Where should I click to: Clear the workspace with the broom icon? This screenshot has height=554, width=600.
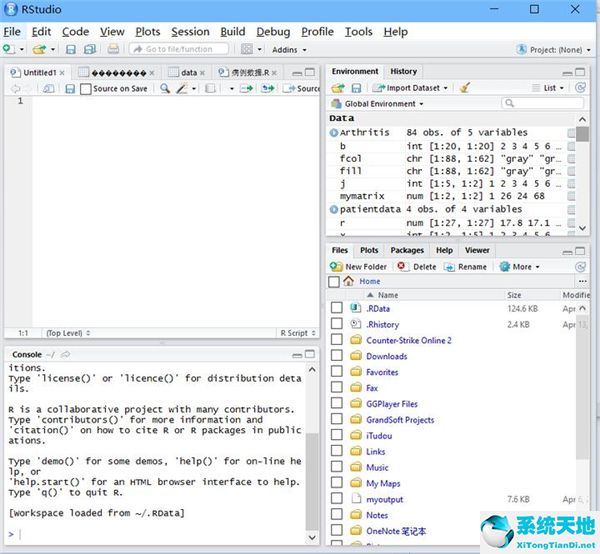pyautogui.click(x=465, y=88)
